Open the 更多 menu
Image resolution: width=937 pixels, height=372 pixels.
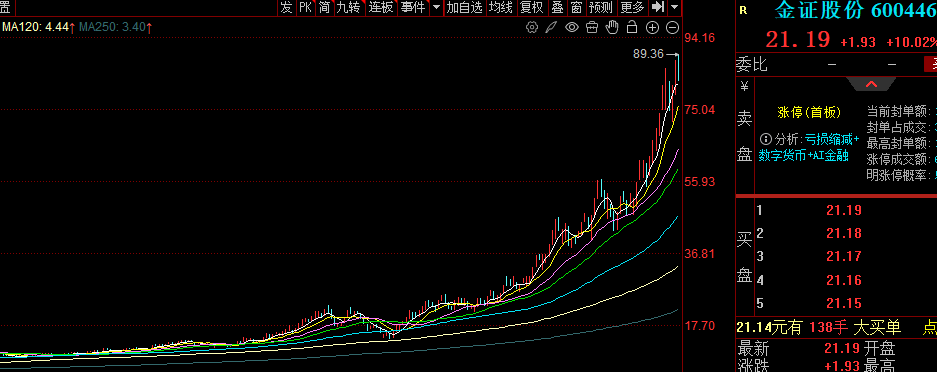[632, 7]
